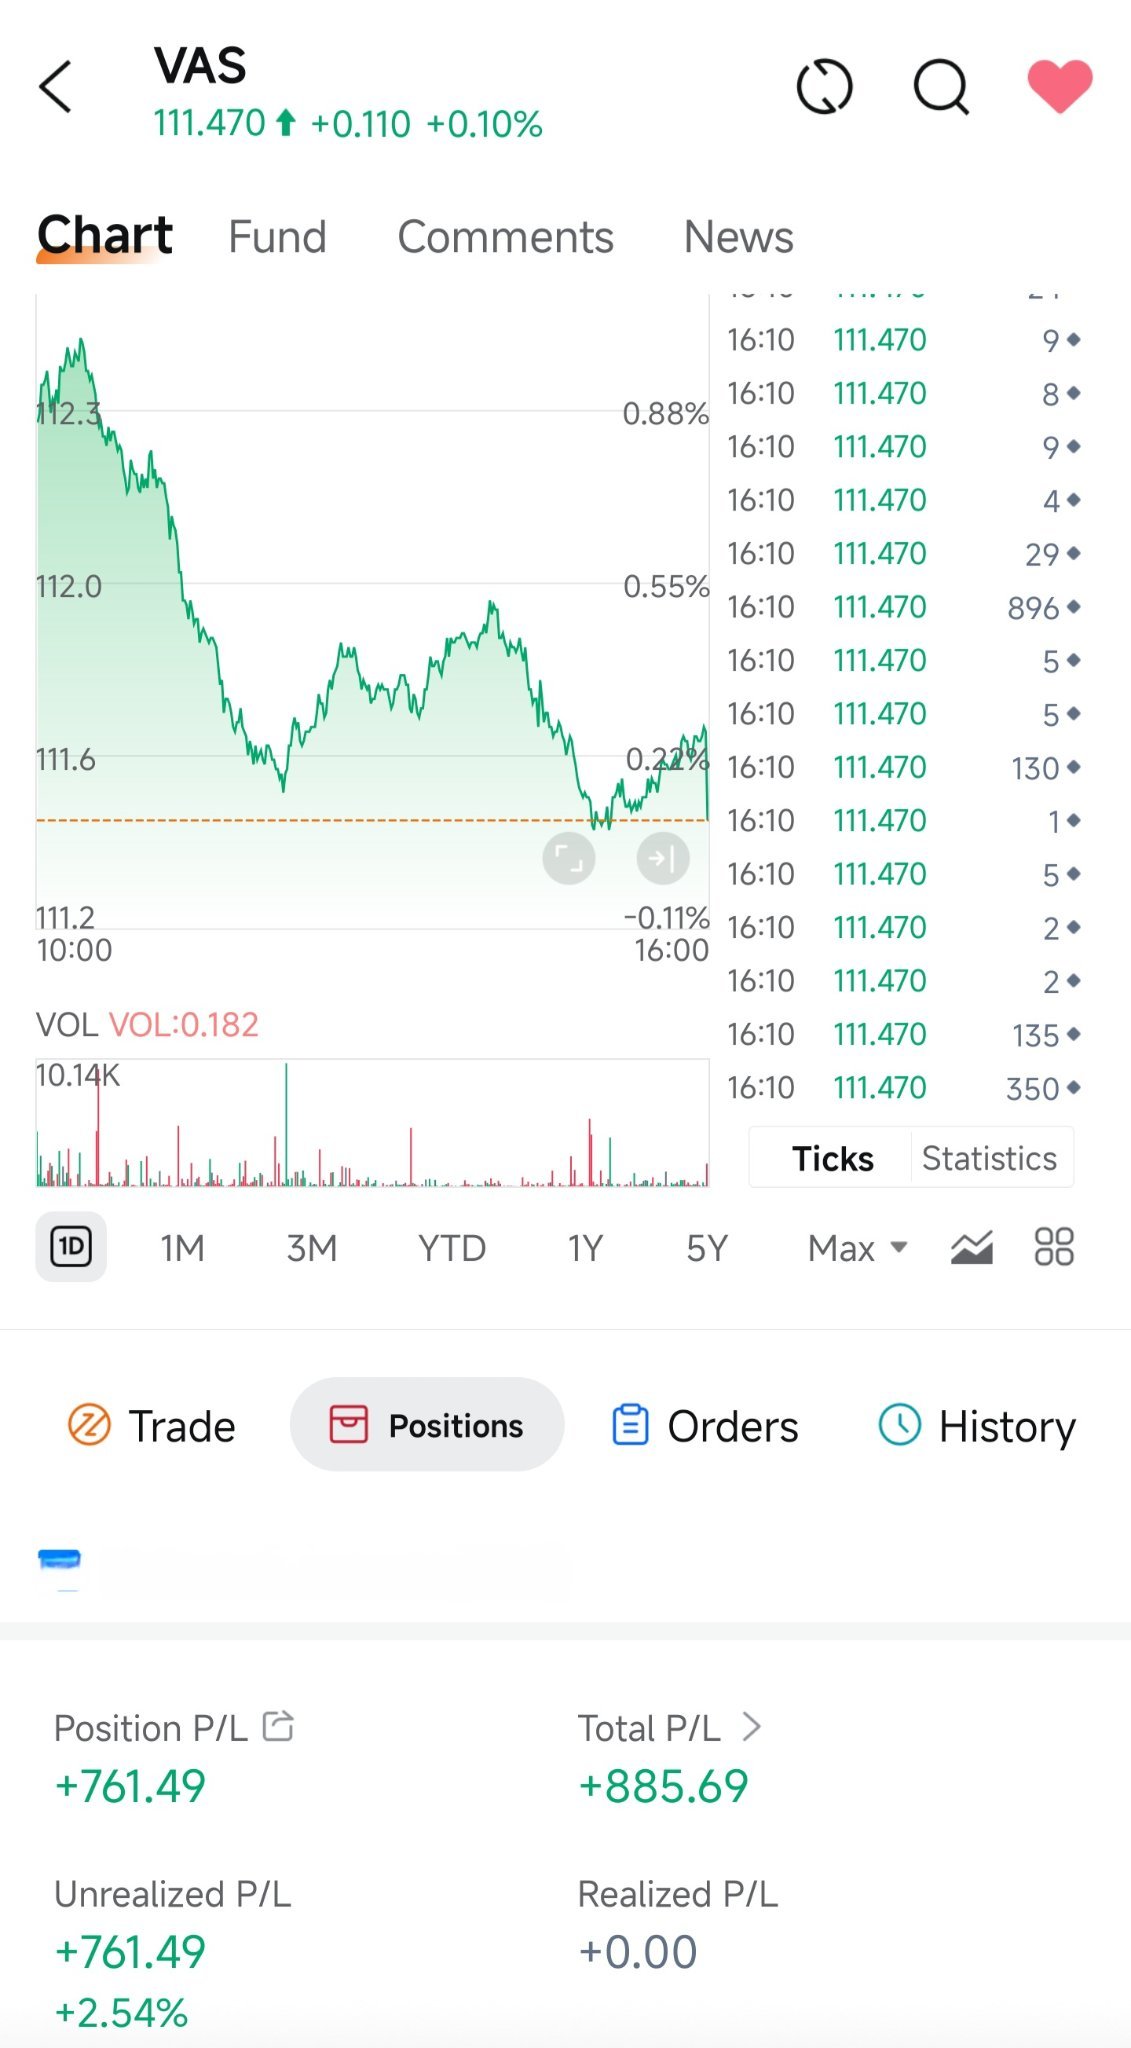Open the News tab

738,238
